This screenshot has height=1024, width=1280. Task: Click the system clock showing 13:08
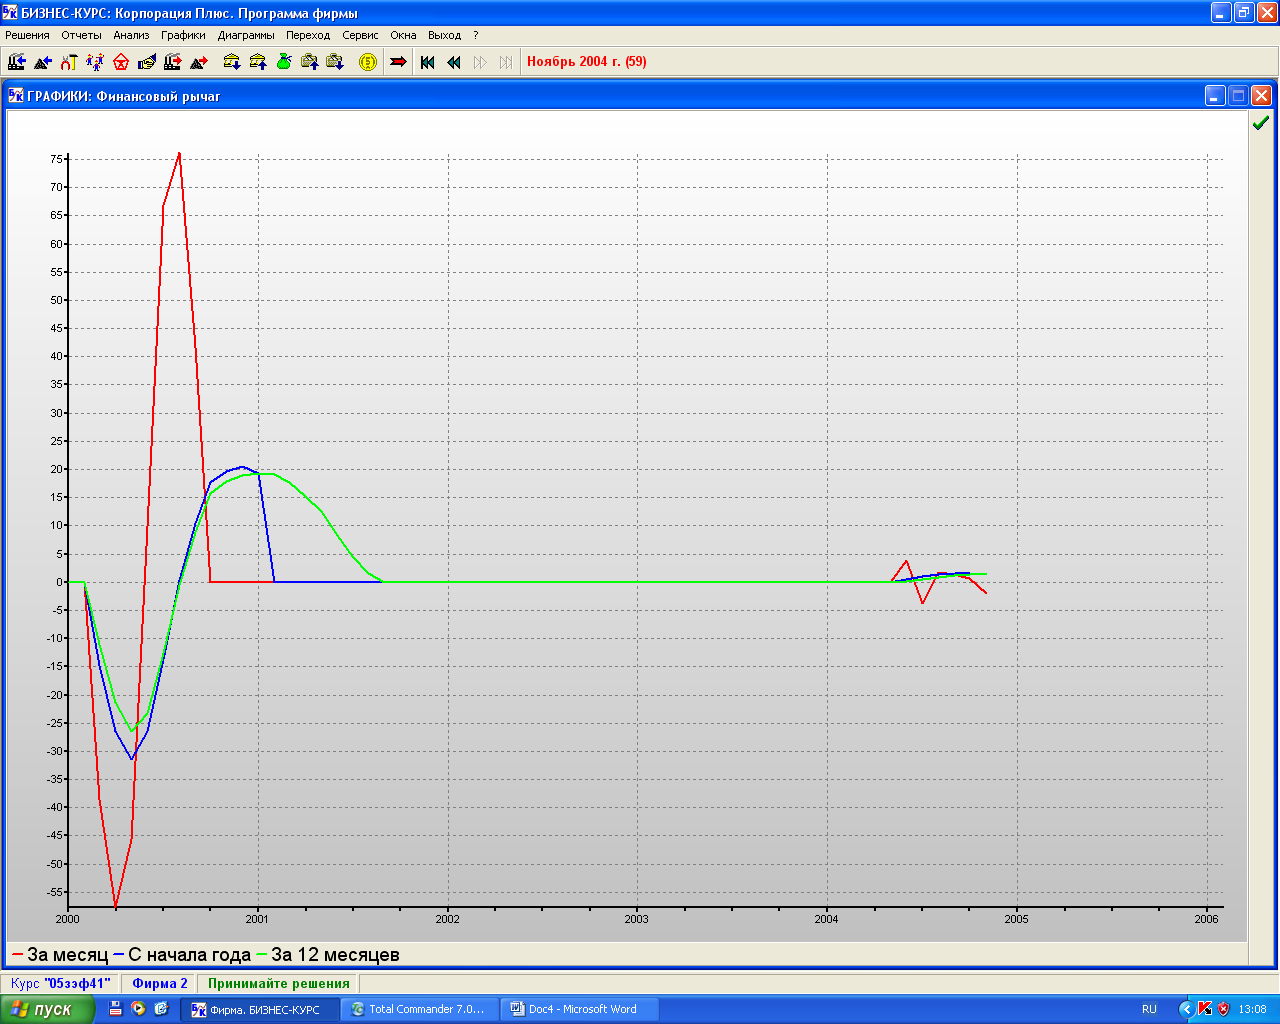[x=1252, y=1009]
